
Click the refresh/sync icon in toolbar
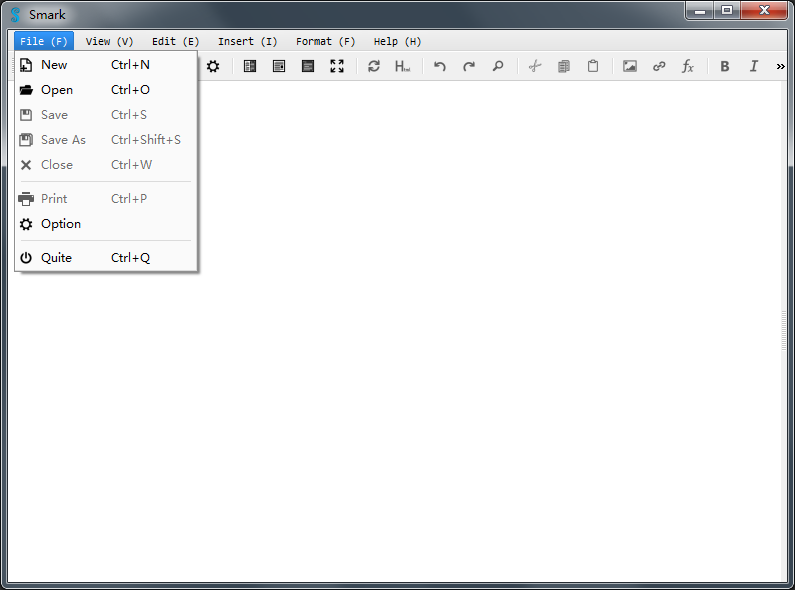point(374,66)
